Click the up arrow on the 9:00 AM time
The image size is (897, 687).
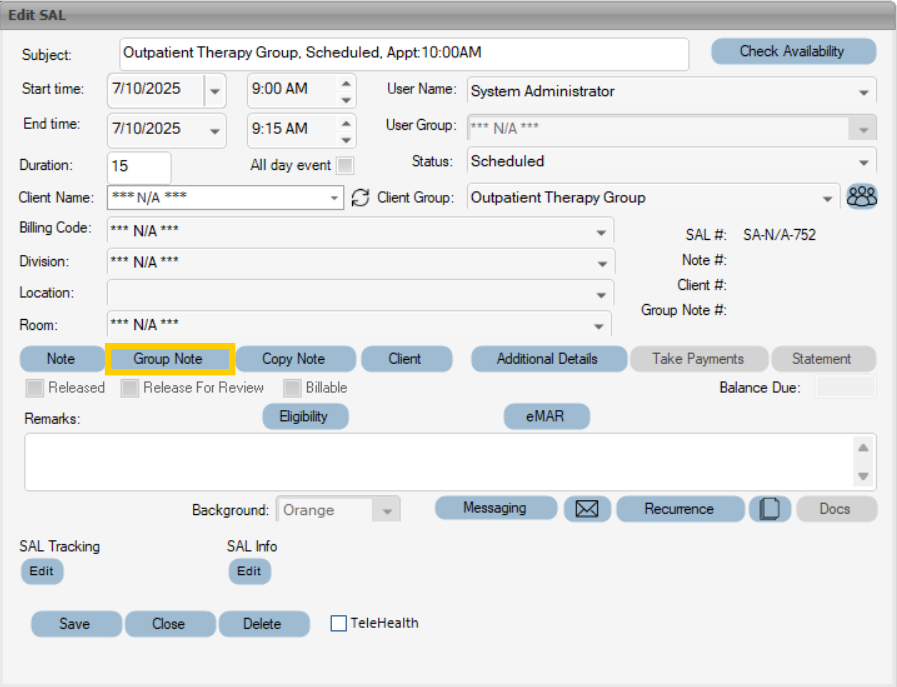[345, 84]
